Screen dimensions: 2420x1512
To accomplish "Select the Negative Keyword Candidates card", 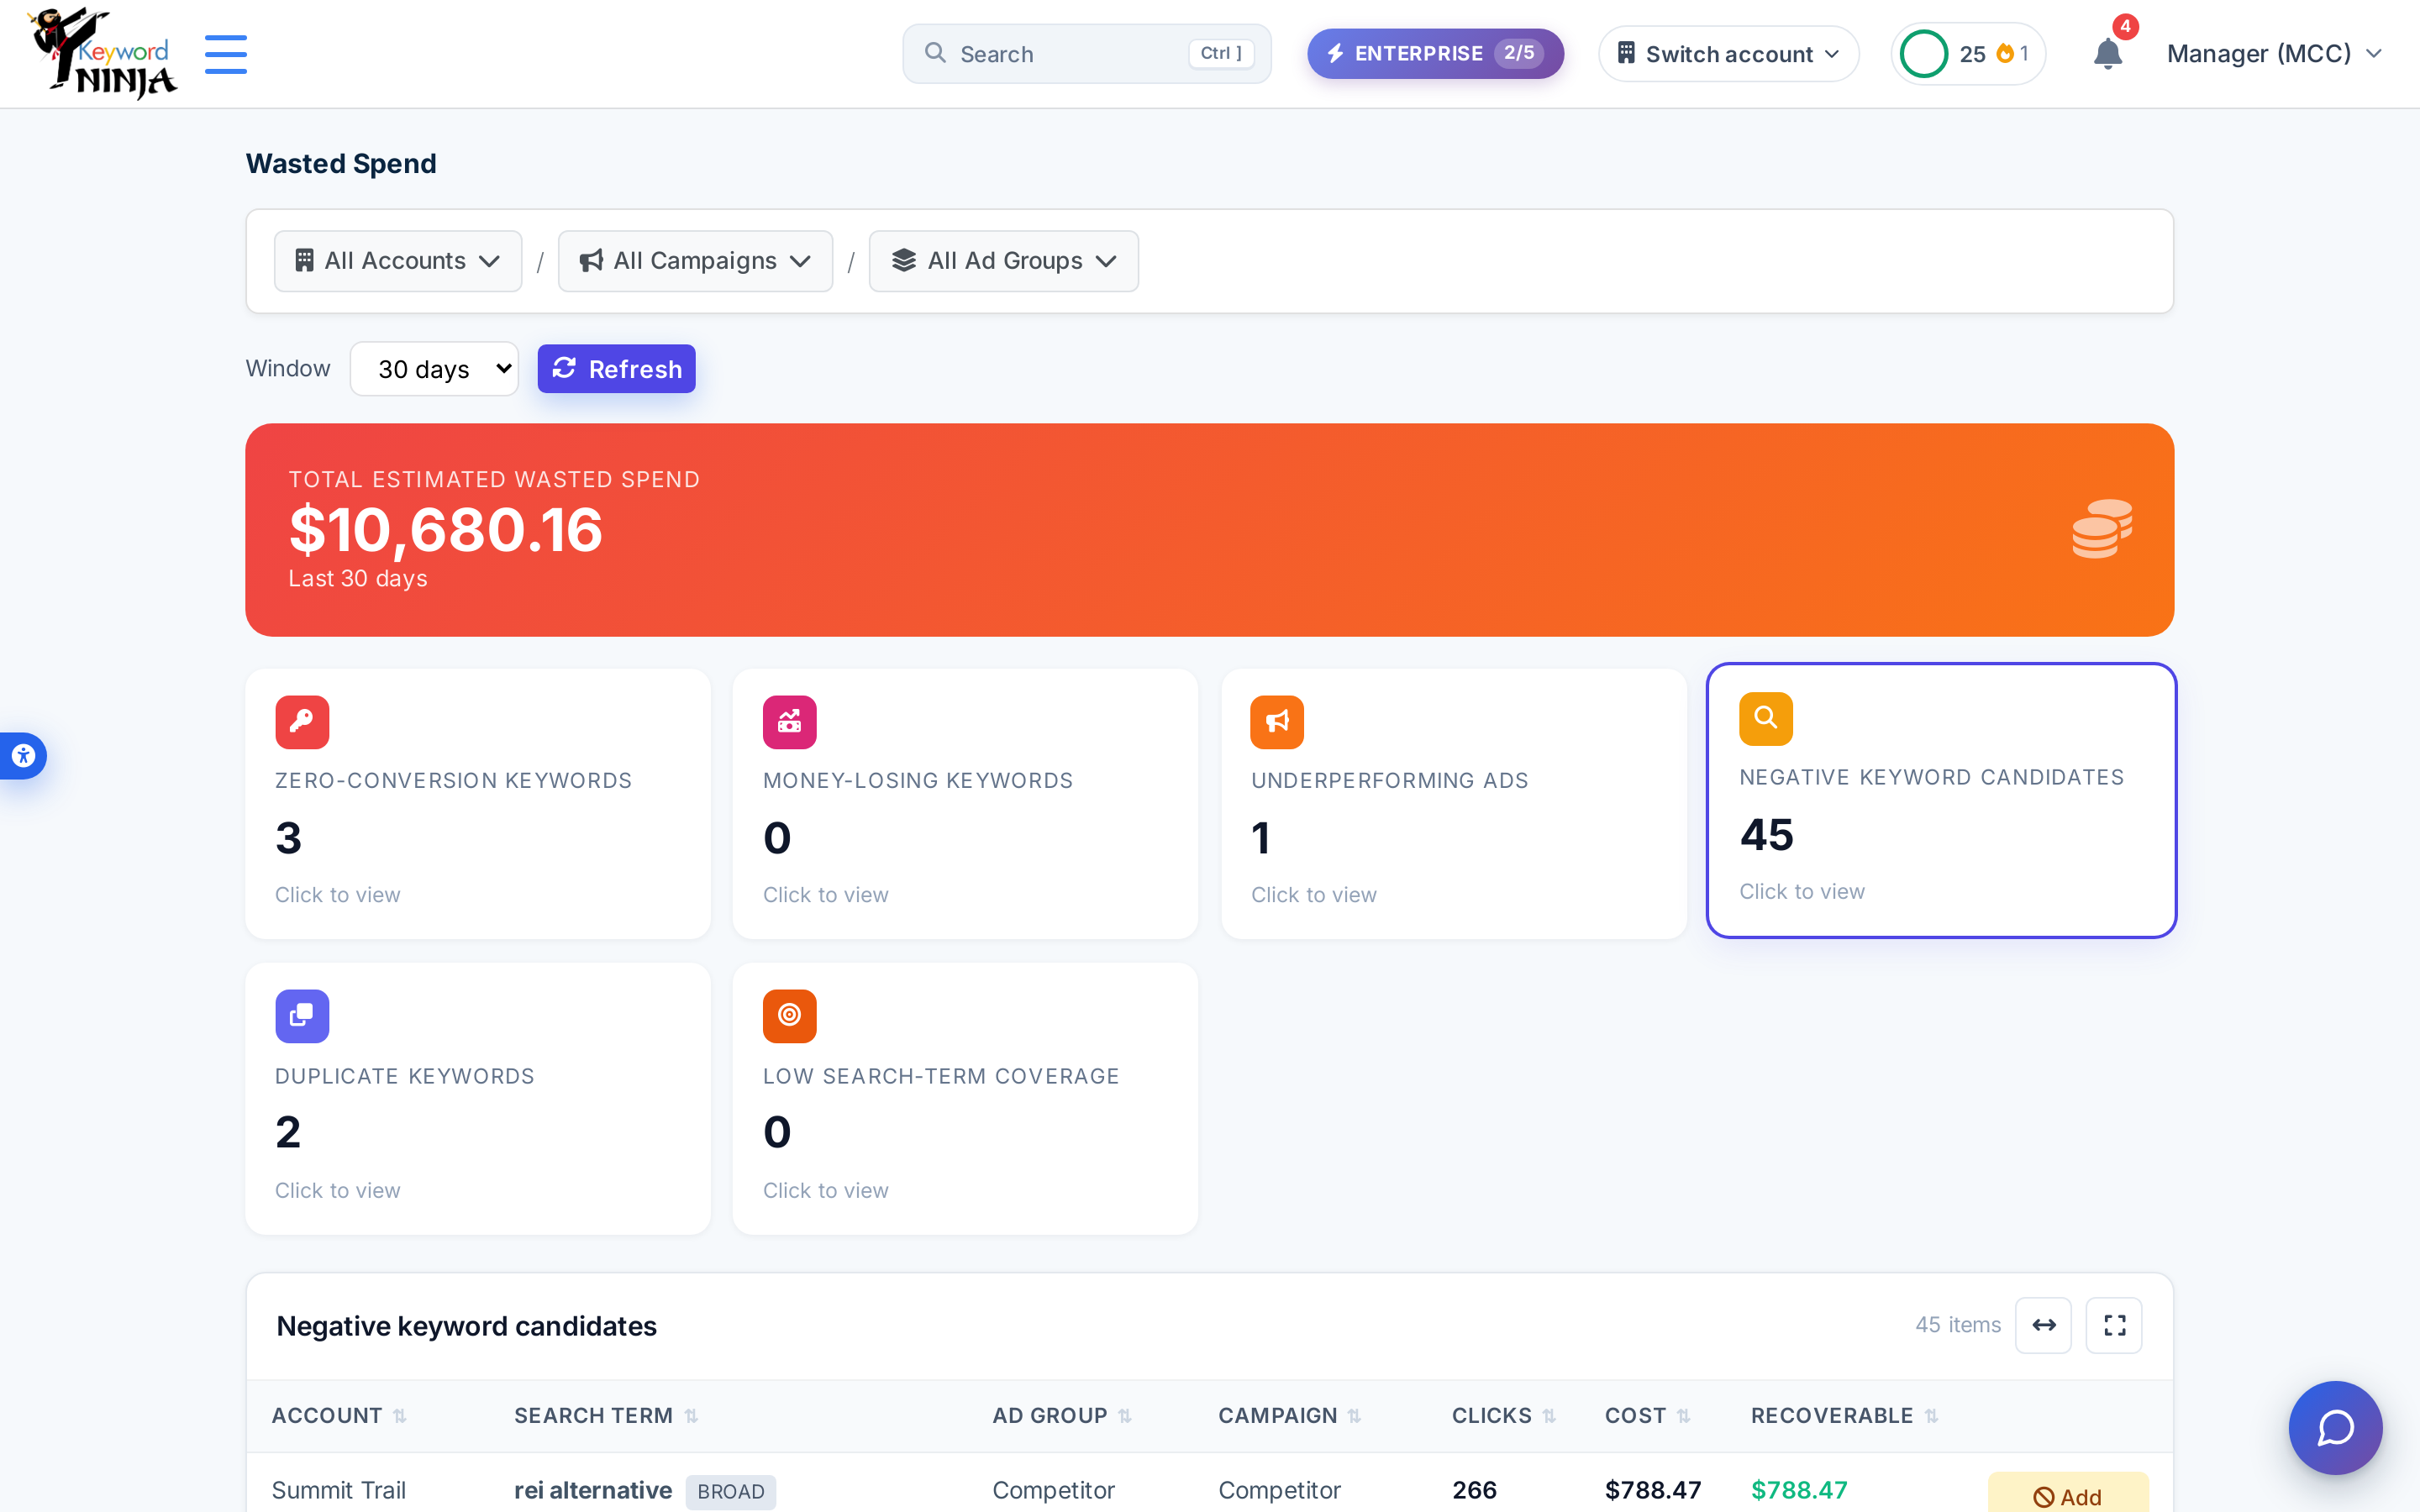I will pyautogui.click(x=1941, y=800).
